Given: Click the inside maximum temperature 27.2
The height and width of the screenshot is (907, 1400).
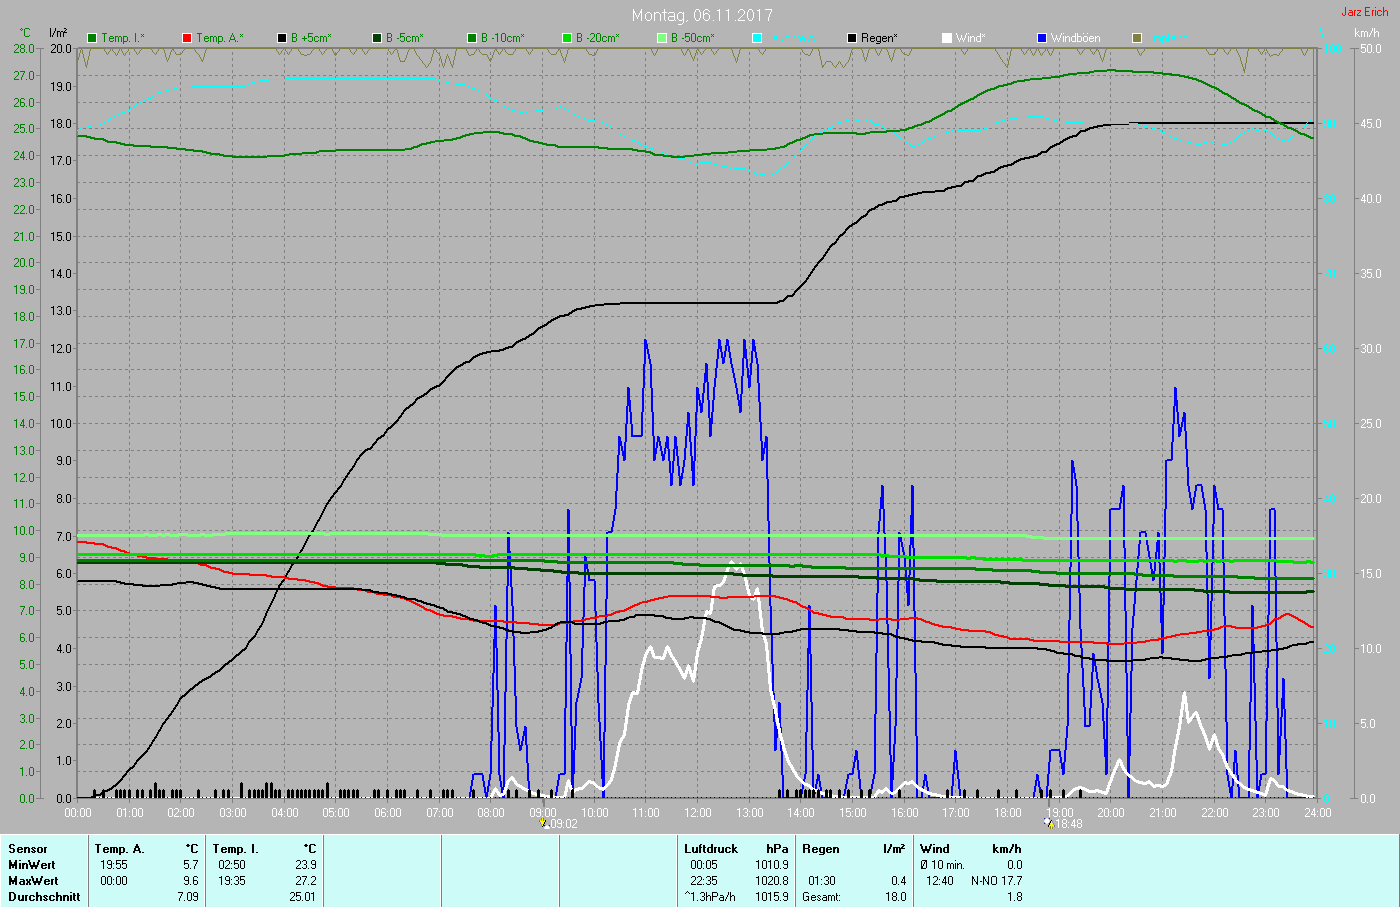Looking at the screenshot, I should point(305,881).
